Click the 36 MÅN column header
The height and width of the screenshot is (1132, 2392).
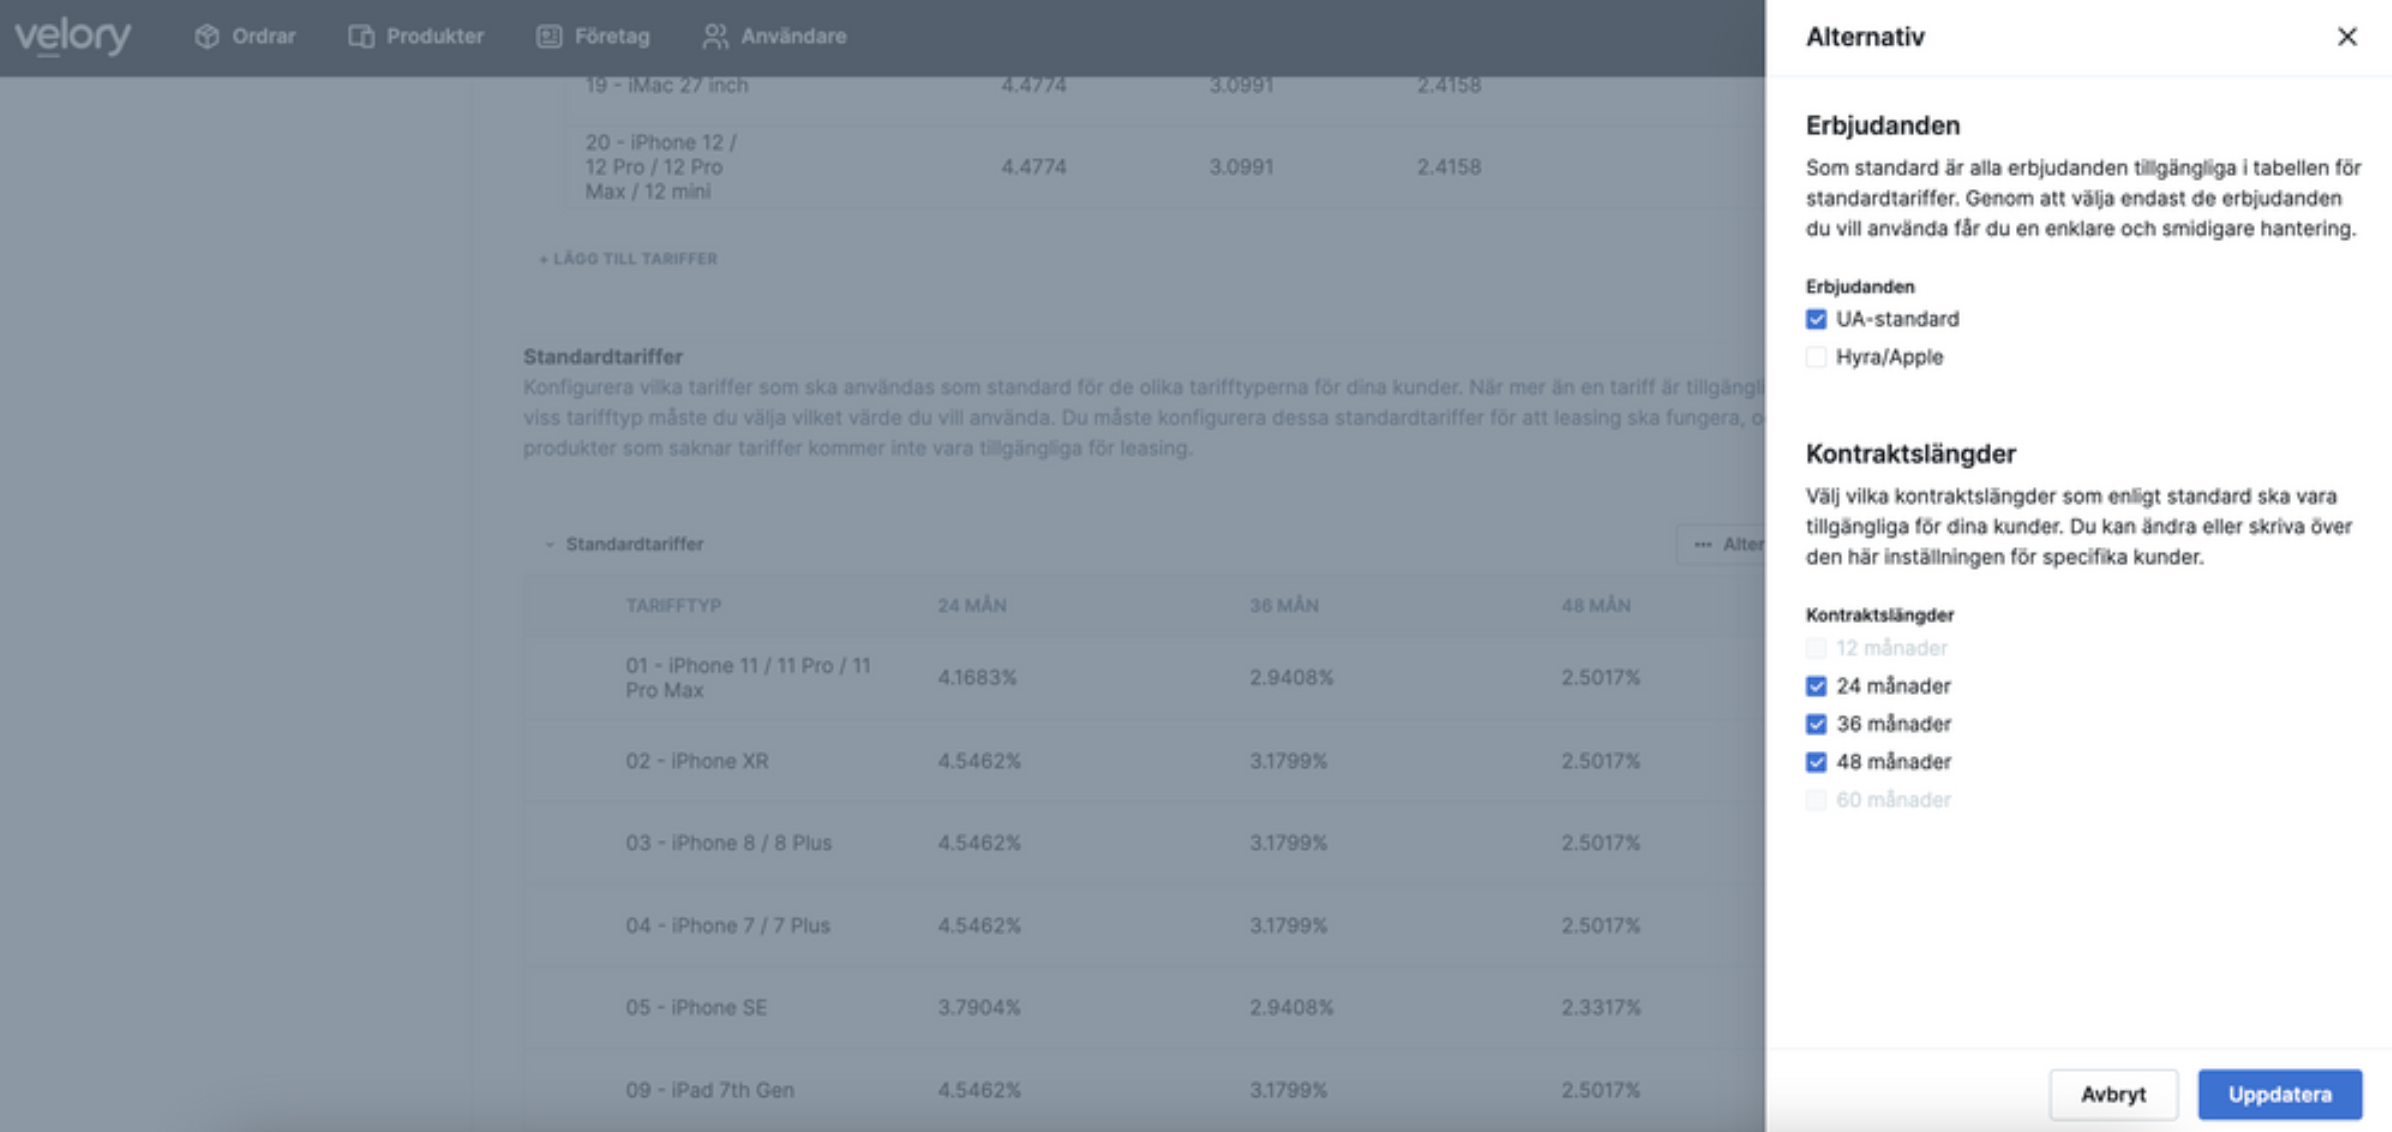(x=1284, y=606)
